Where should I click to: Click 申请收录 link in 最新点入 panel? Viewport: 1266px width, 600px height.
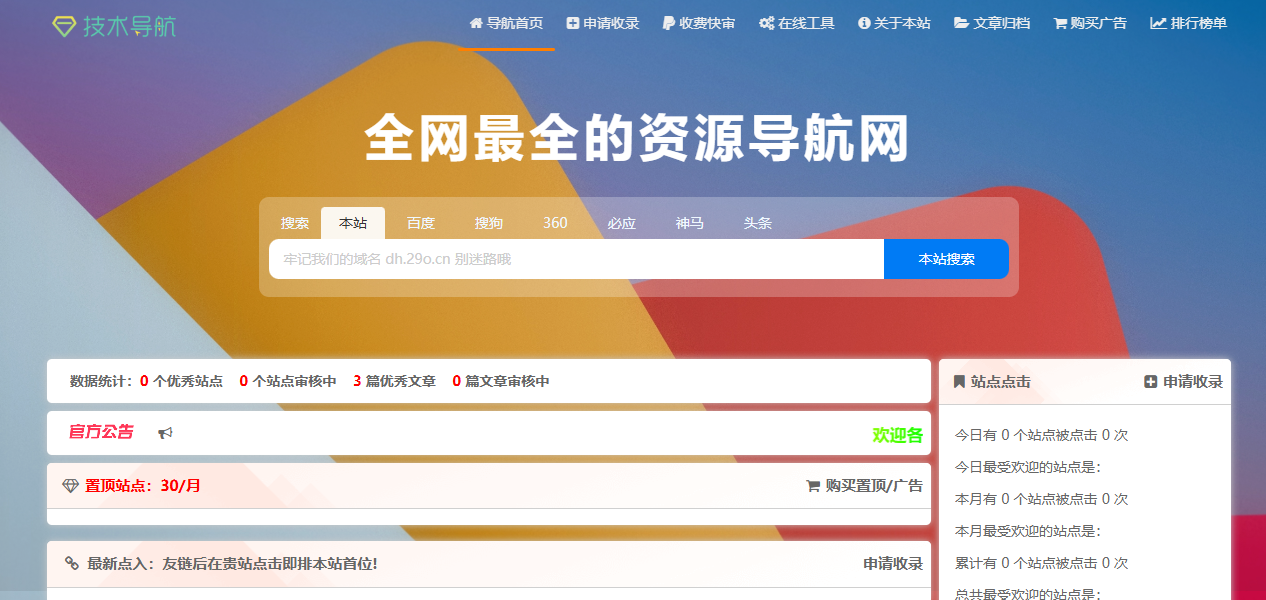pos(893,564)
